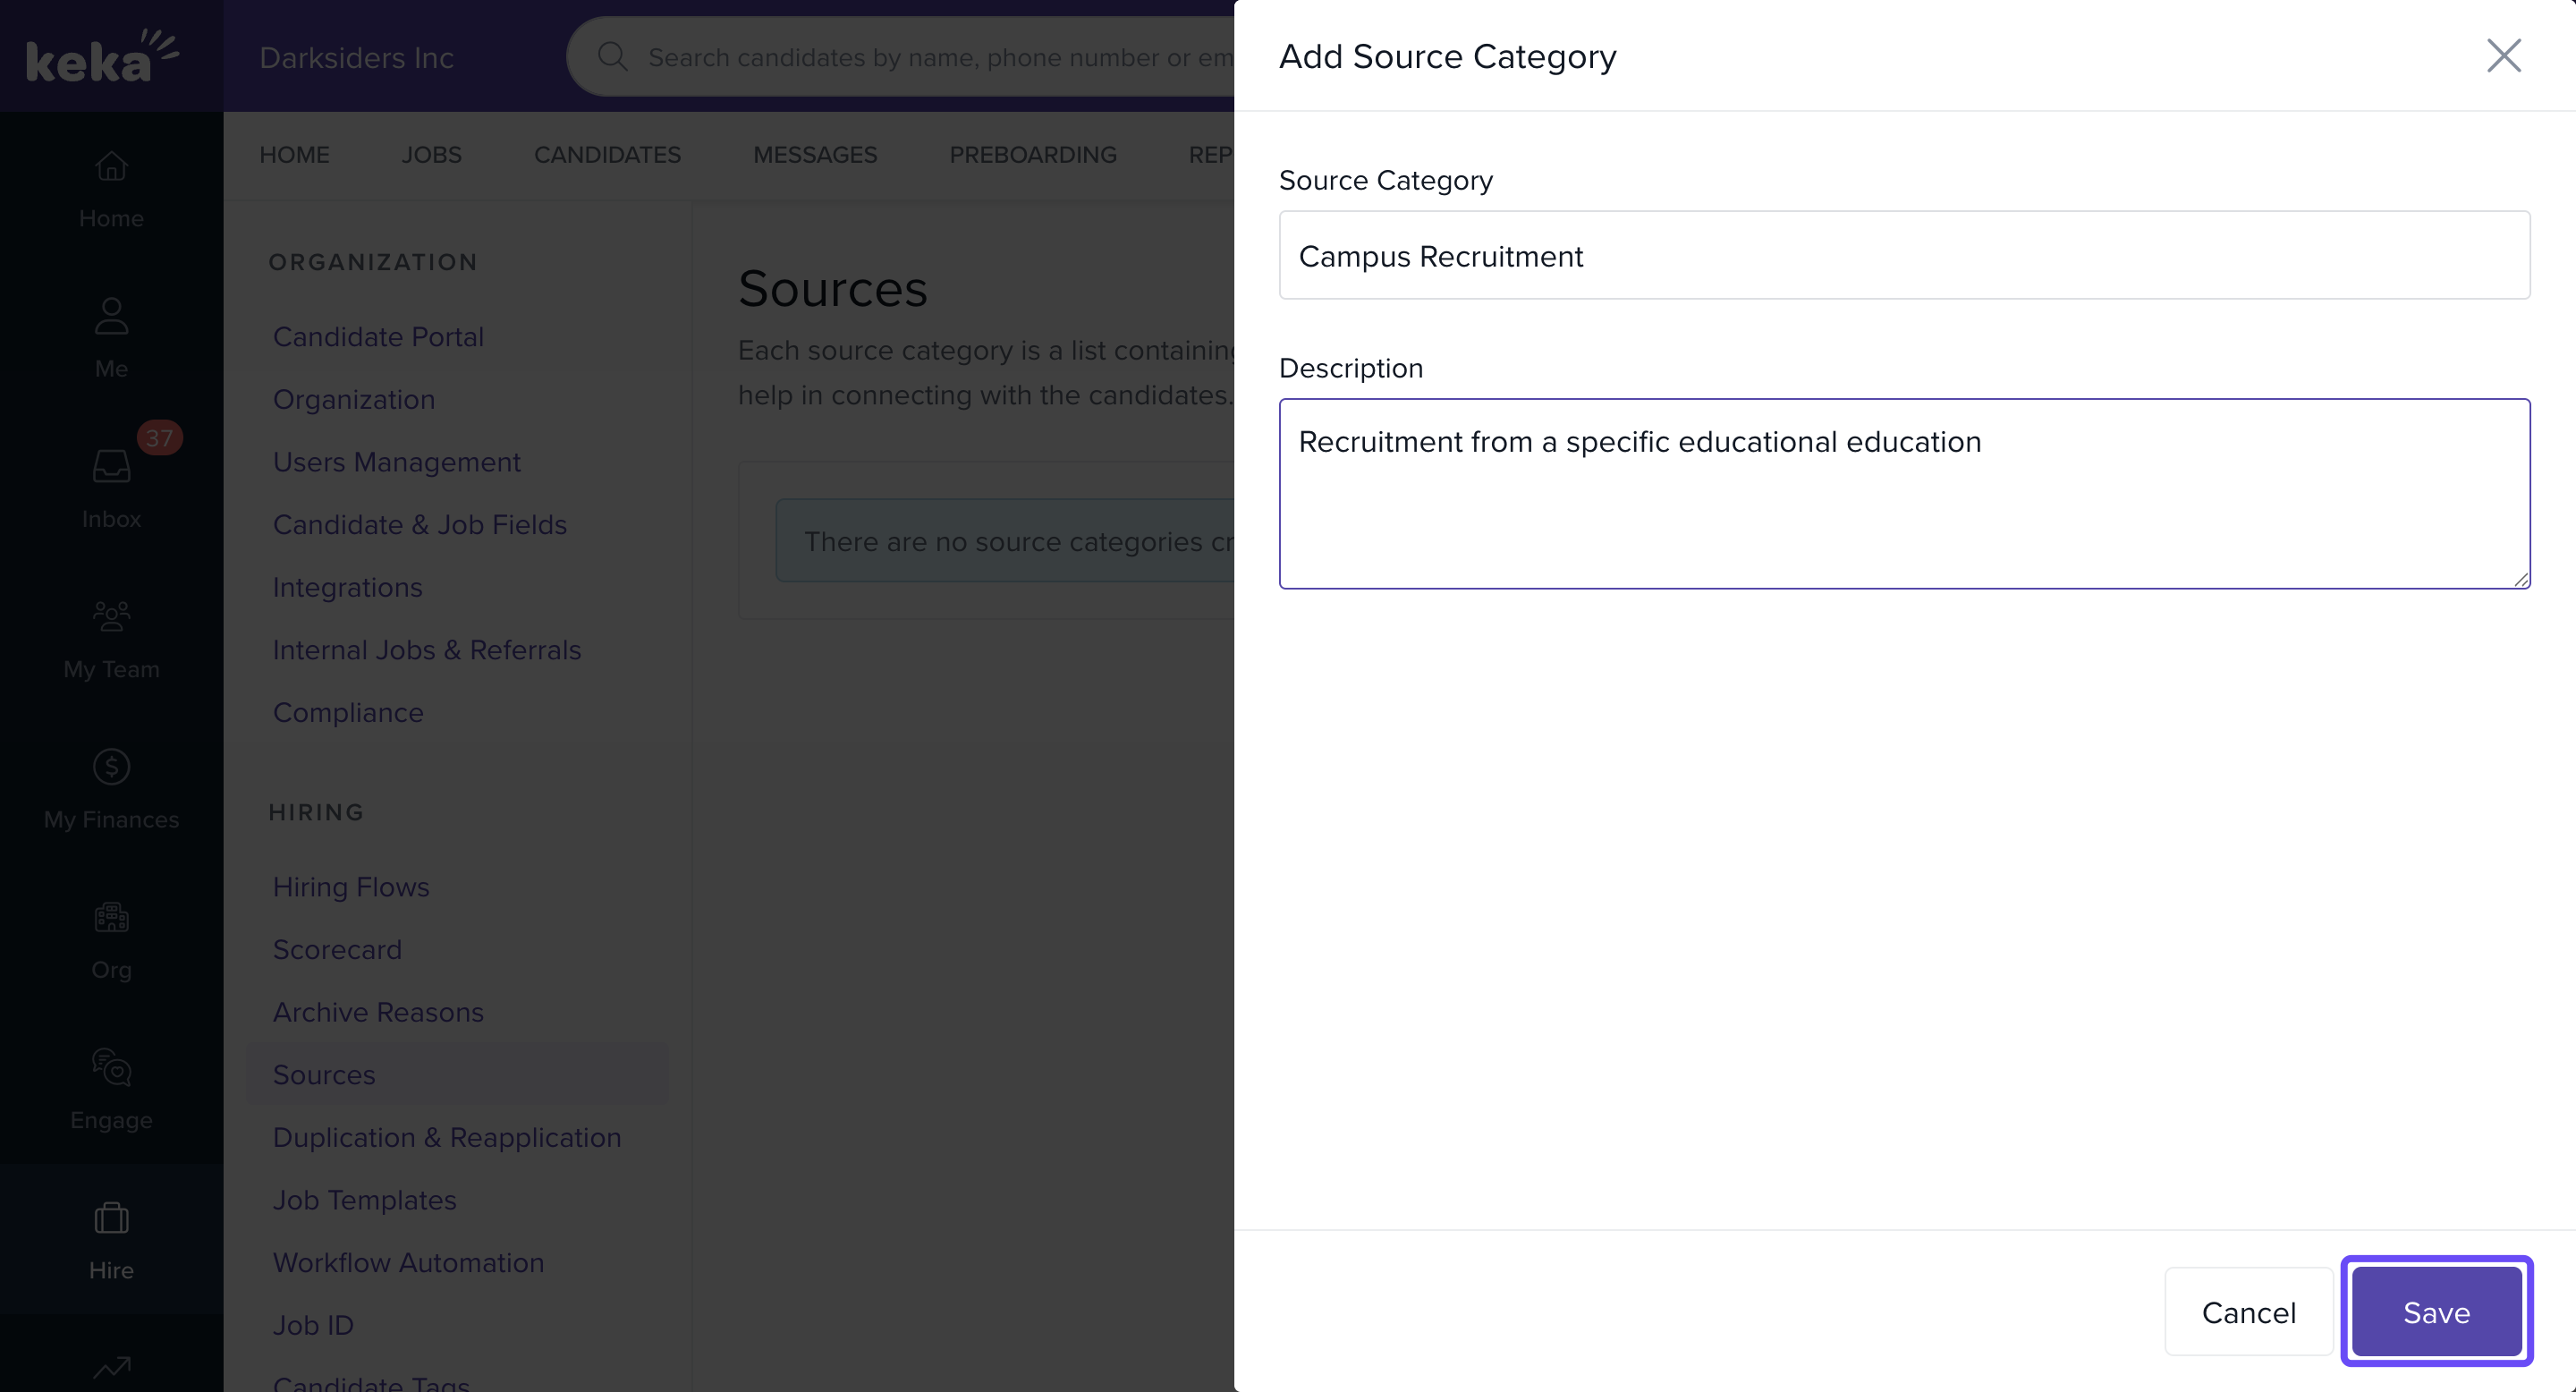Switch to the PREBOARDING tab
Image resolution: width=2576 pixels, height=1392 pixels.
click(x=1033, y=154)
